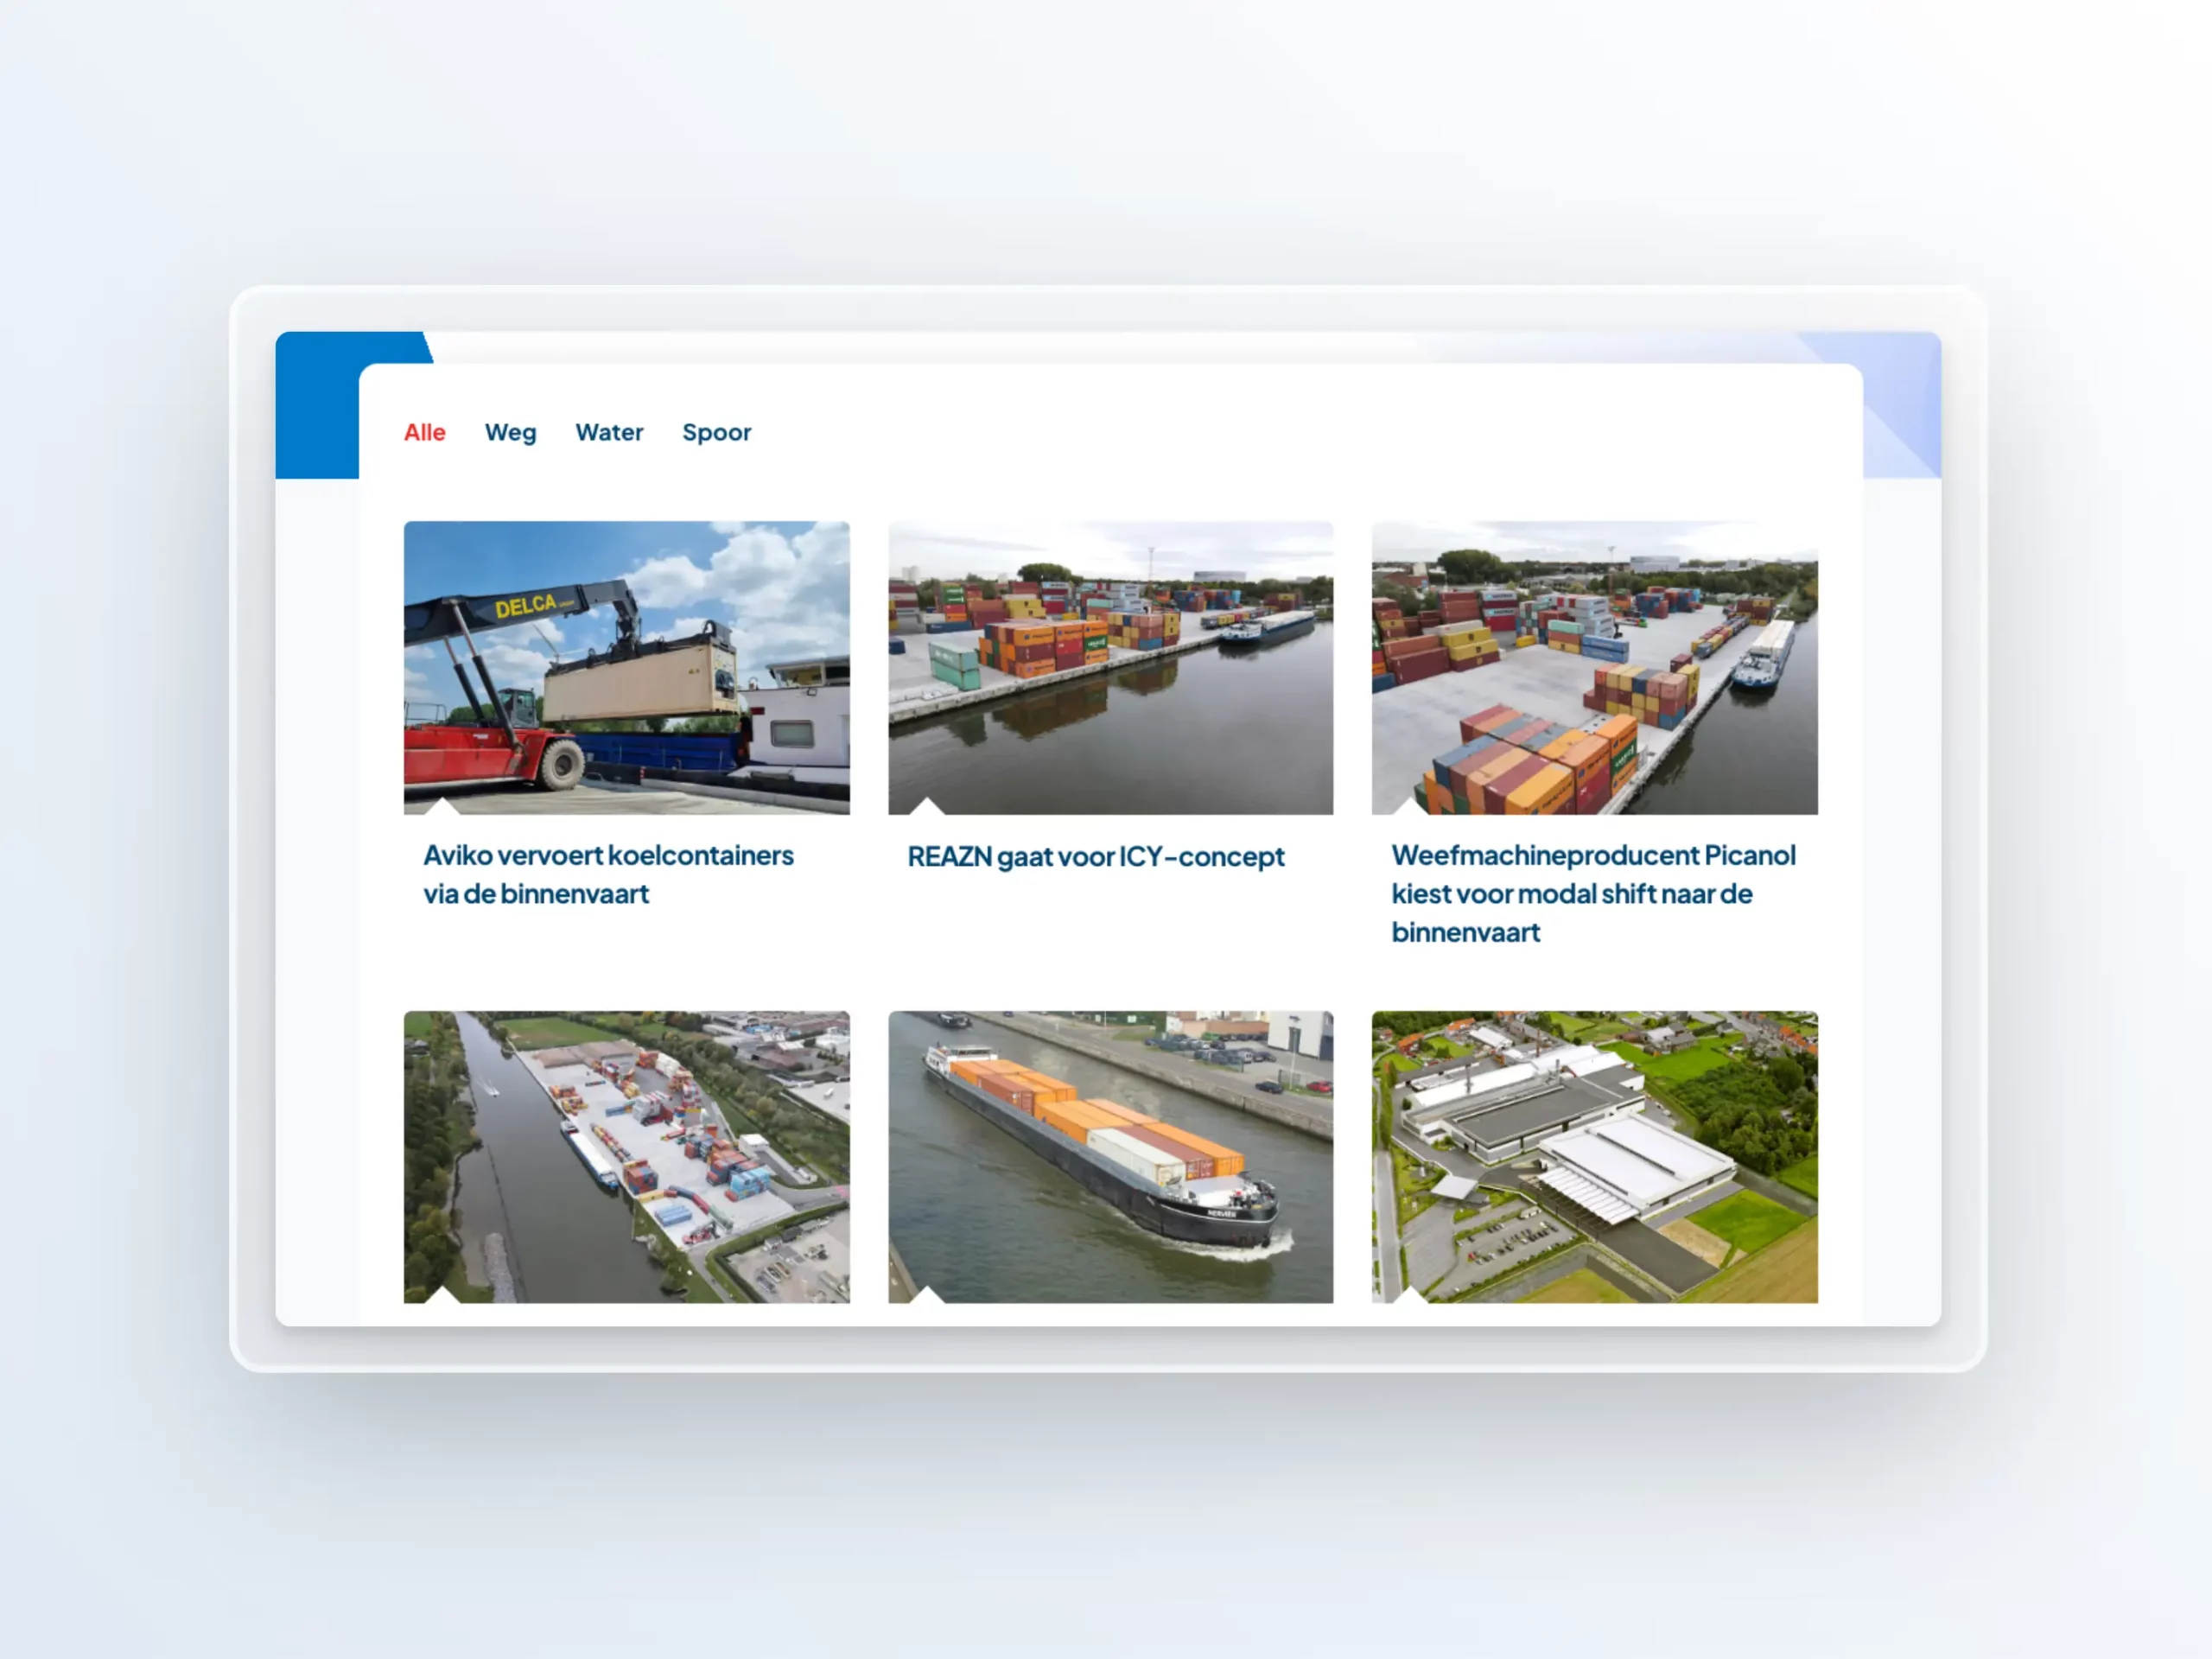Screen dimensions: 2212x1659
Task: Click white triangle marker on canal terminal photo
Action: [x=442, y=1296]
